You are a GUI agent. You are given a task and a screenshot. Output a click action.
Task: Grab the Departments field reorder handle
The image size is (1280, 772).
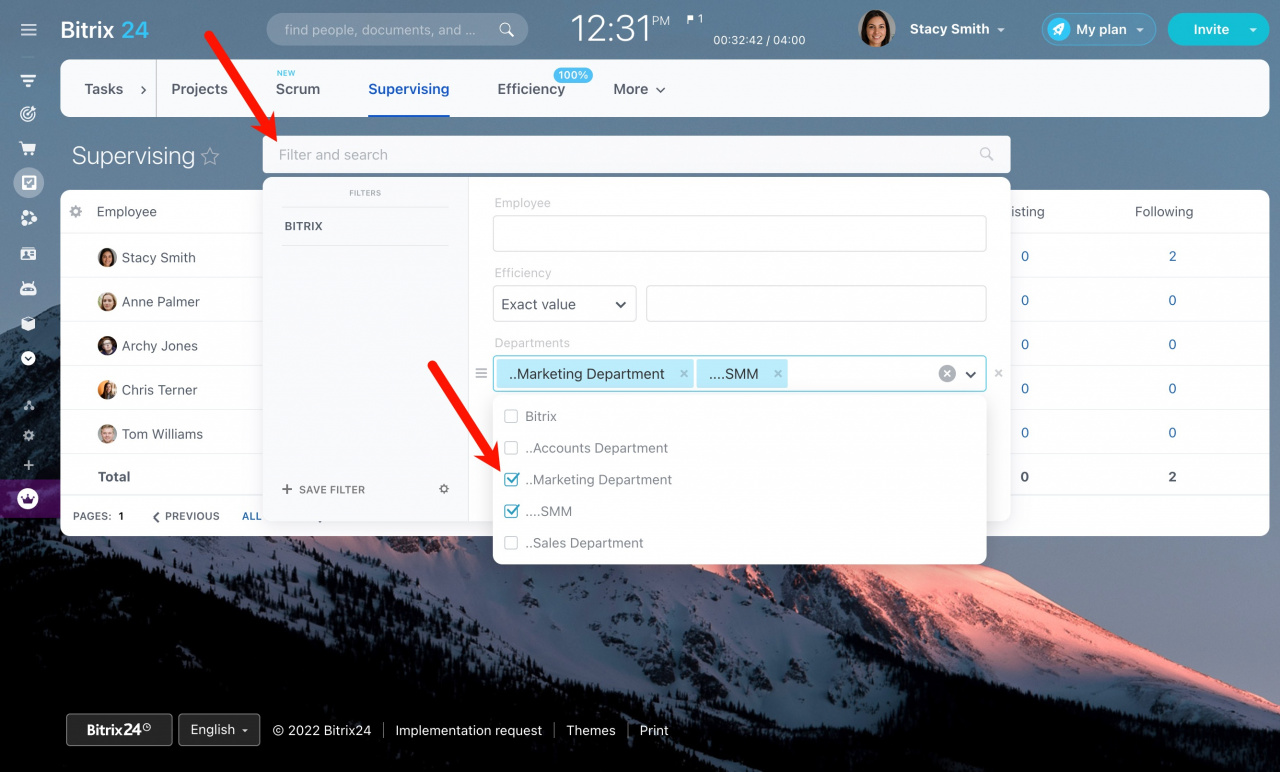[481, 374]
